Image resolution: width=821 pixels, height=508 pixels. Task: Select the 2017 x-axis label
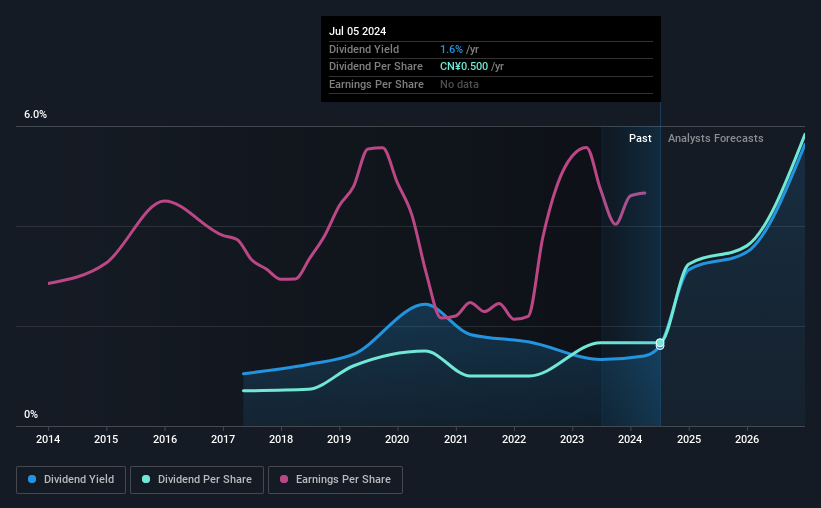223,439
